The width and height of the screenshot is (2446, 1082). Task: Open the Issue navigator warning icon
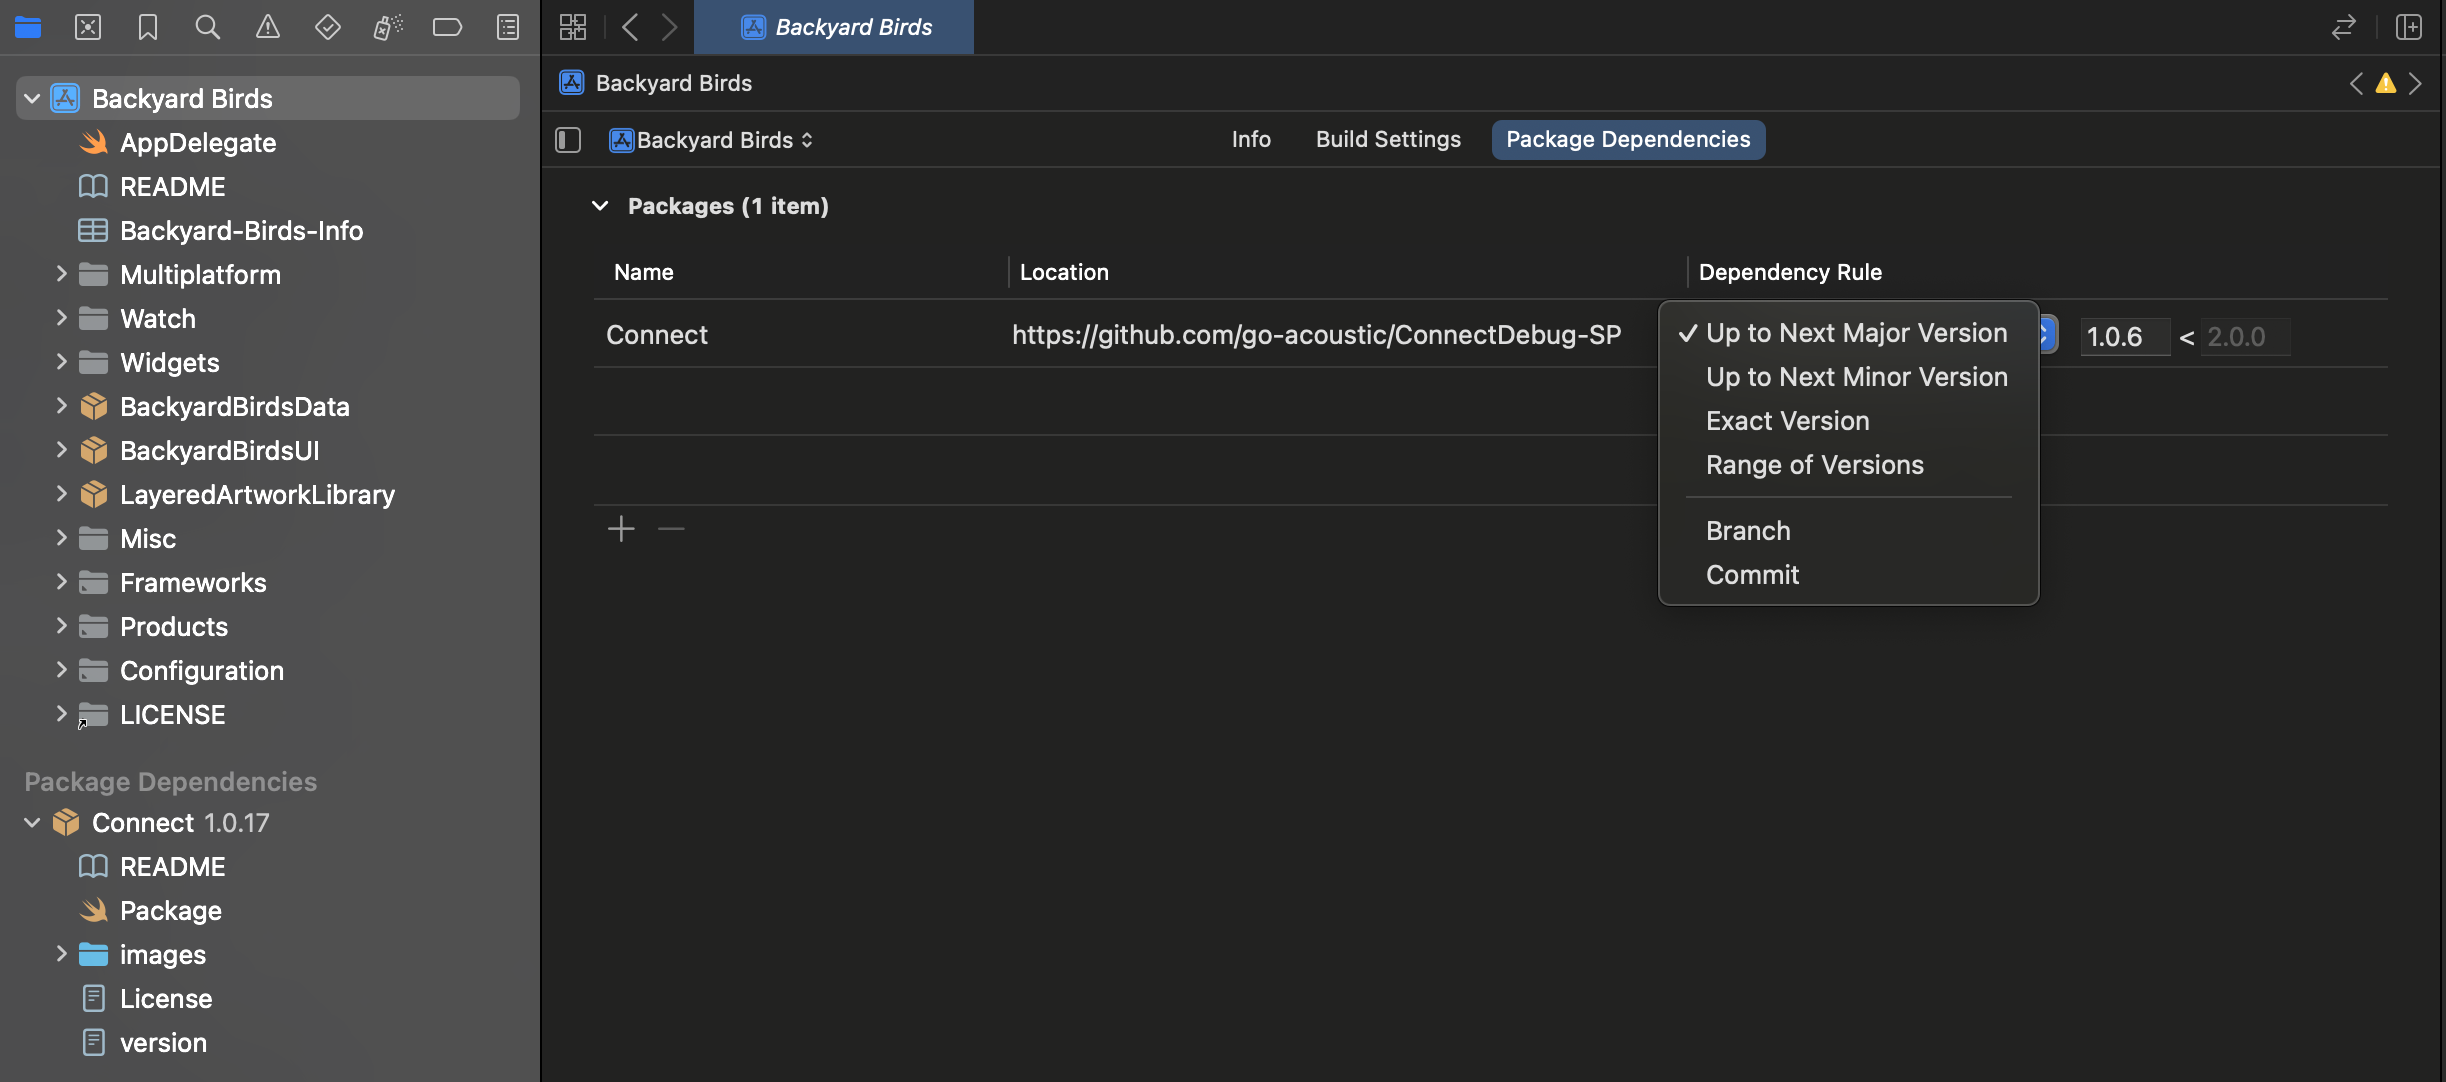point(268,27)
